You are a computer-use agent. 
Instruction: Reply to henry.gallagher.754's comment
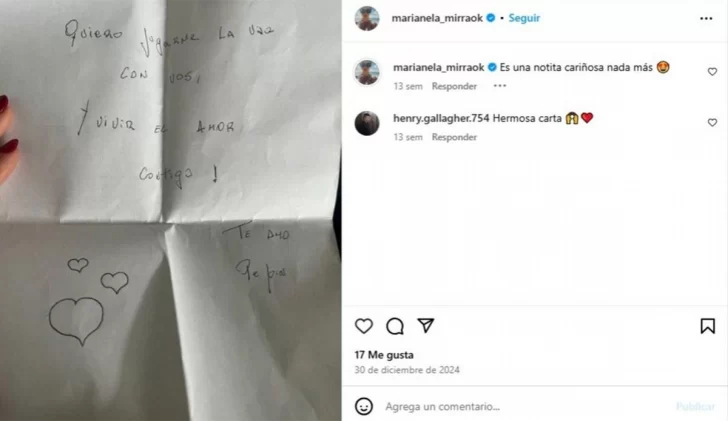(x=454, y=137)
